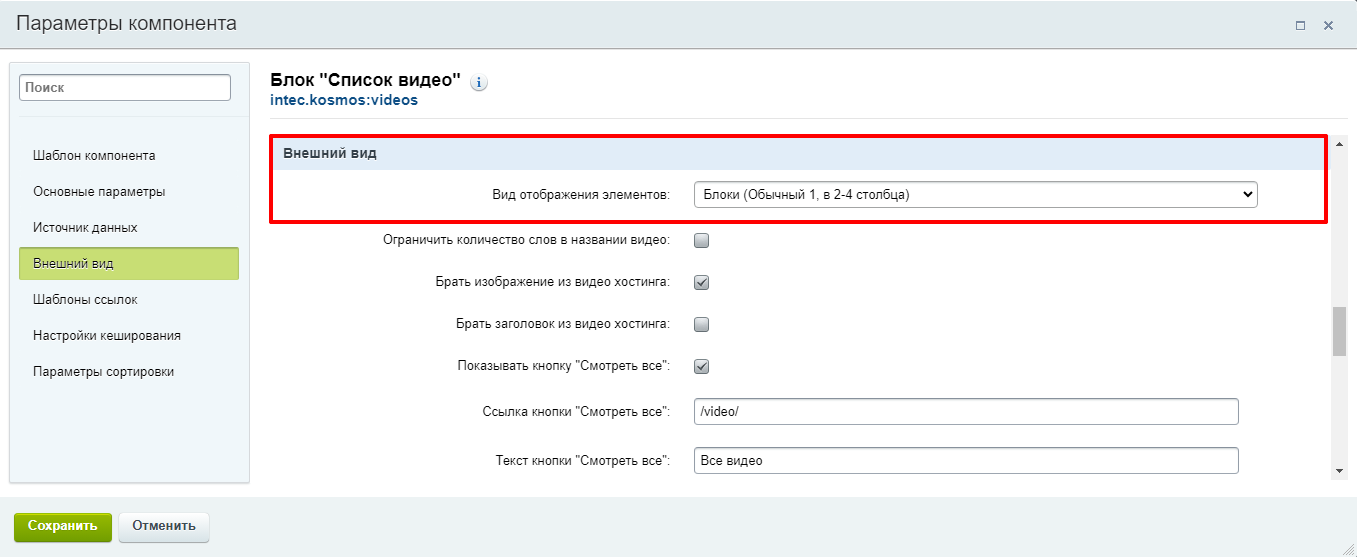Select "Источник данных" in sidebar
The image size is (1357, 557).
pyautogui.click(x=85, y=228)
